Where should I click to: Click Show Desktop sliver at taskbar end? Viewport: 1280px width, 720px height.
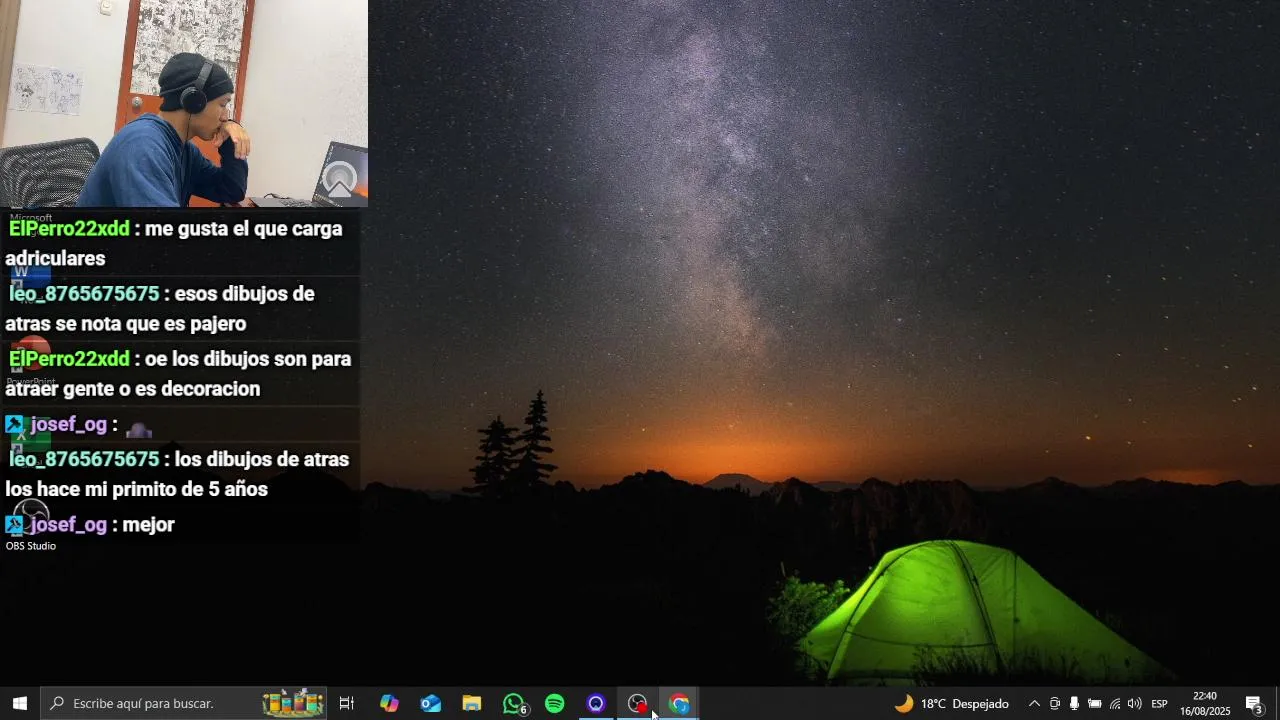tap(1277, 703)
